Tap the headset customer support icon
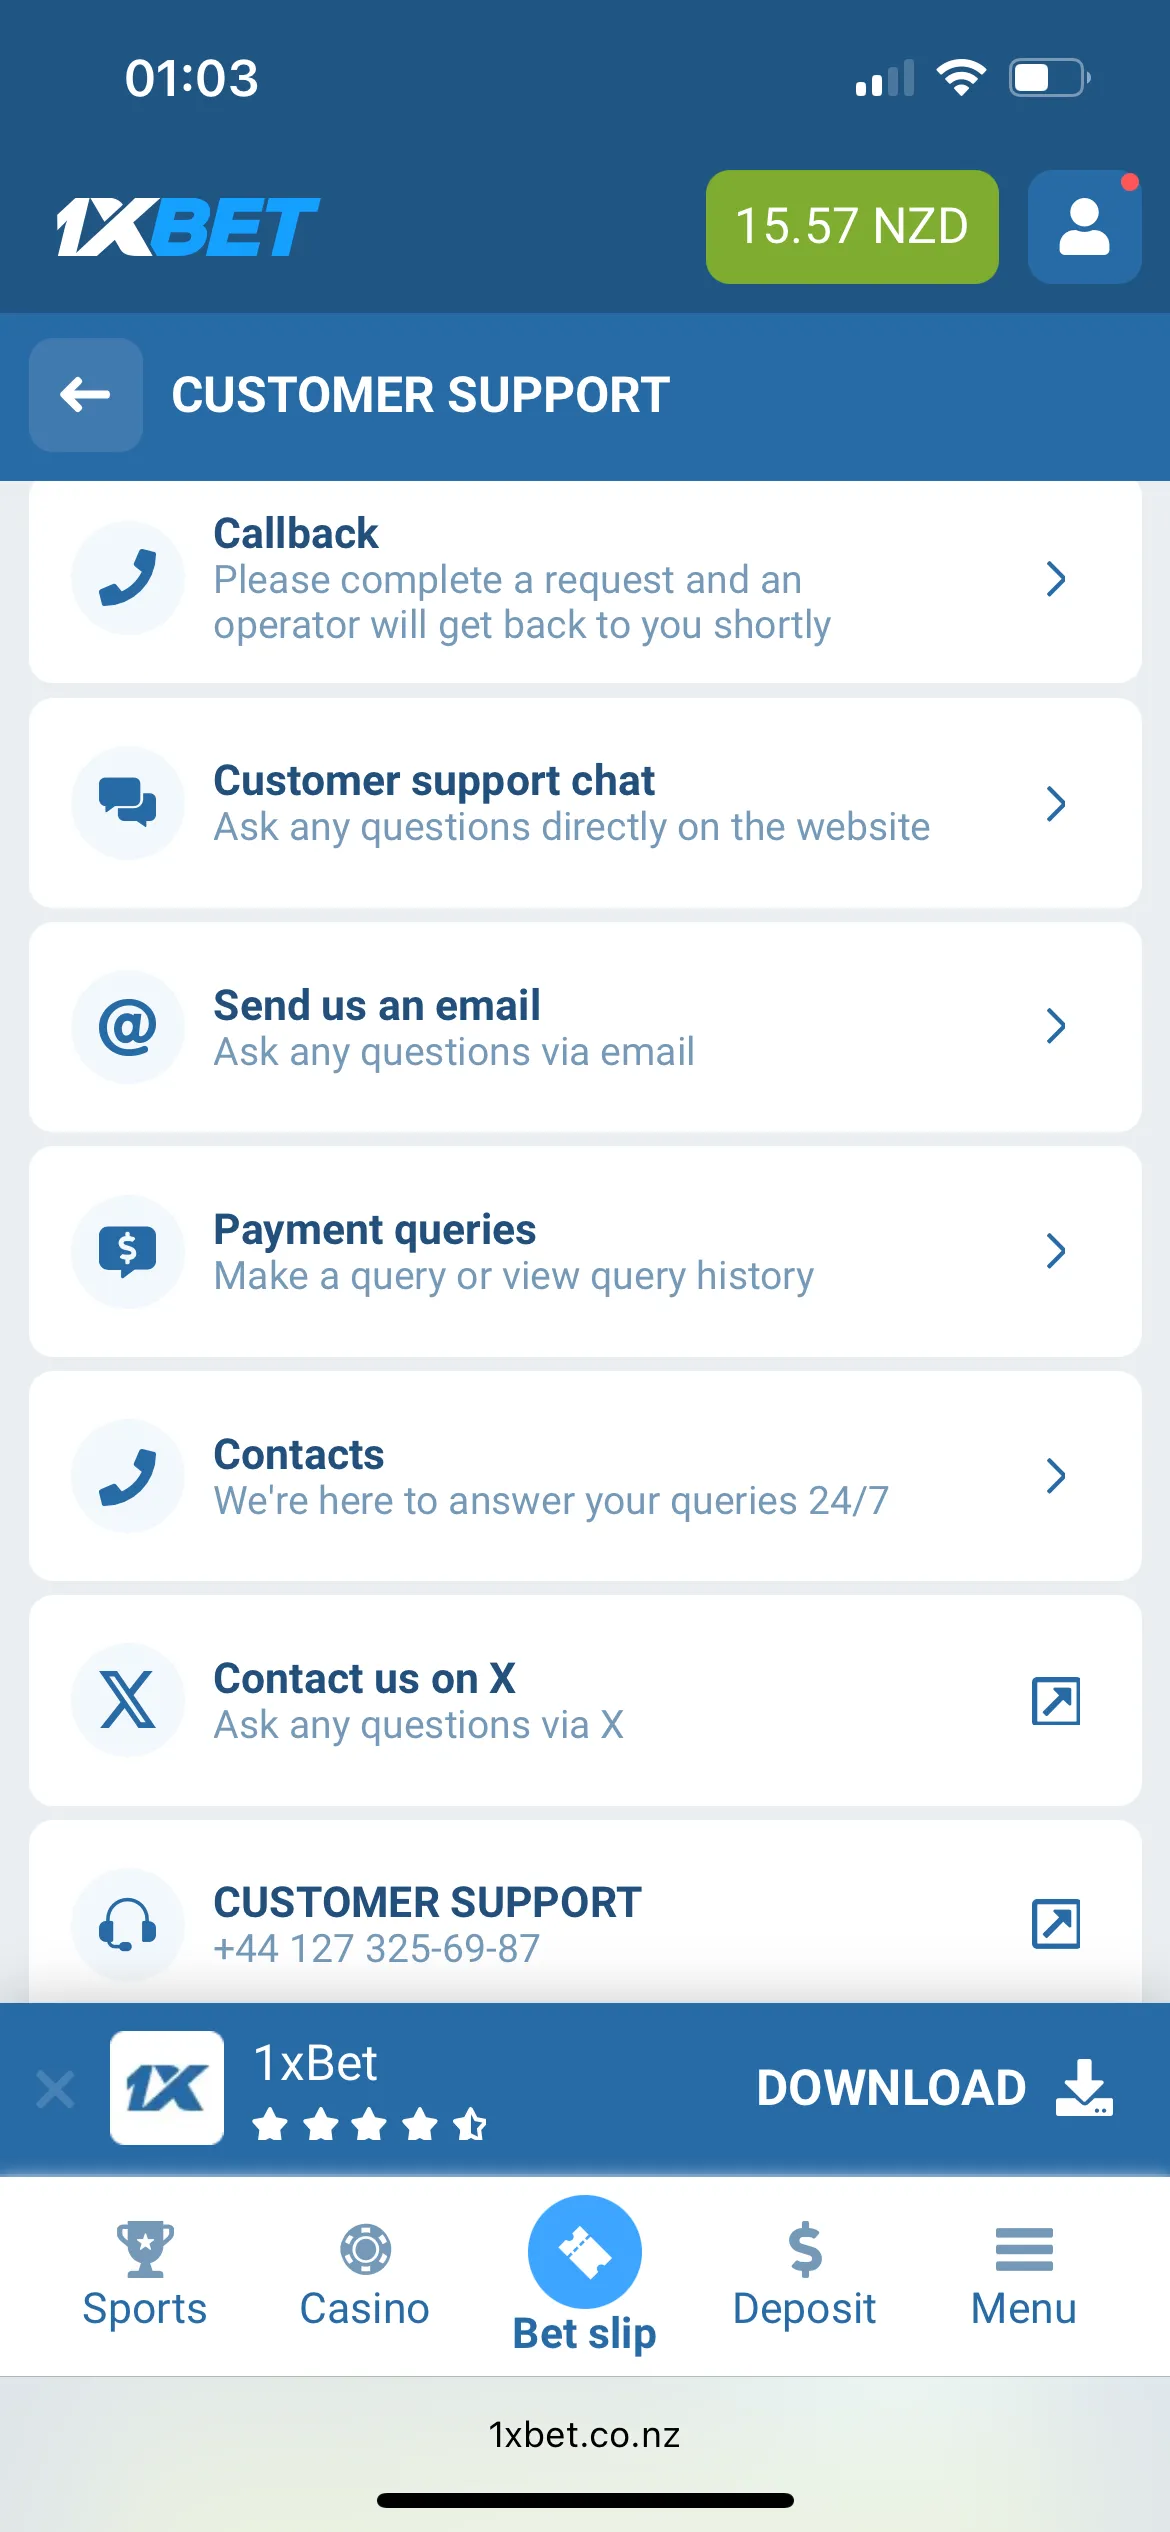The width and height of the screenshot is (1170, 2532). 128,1924
